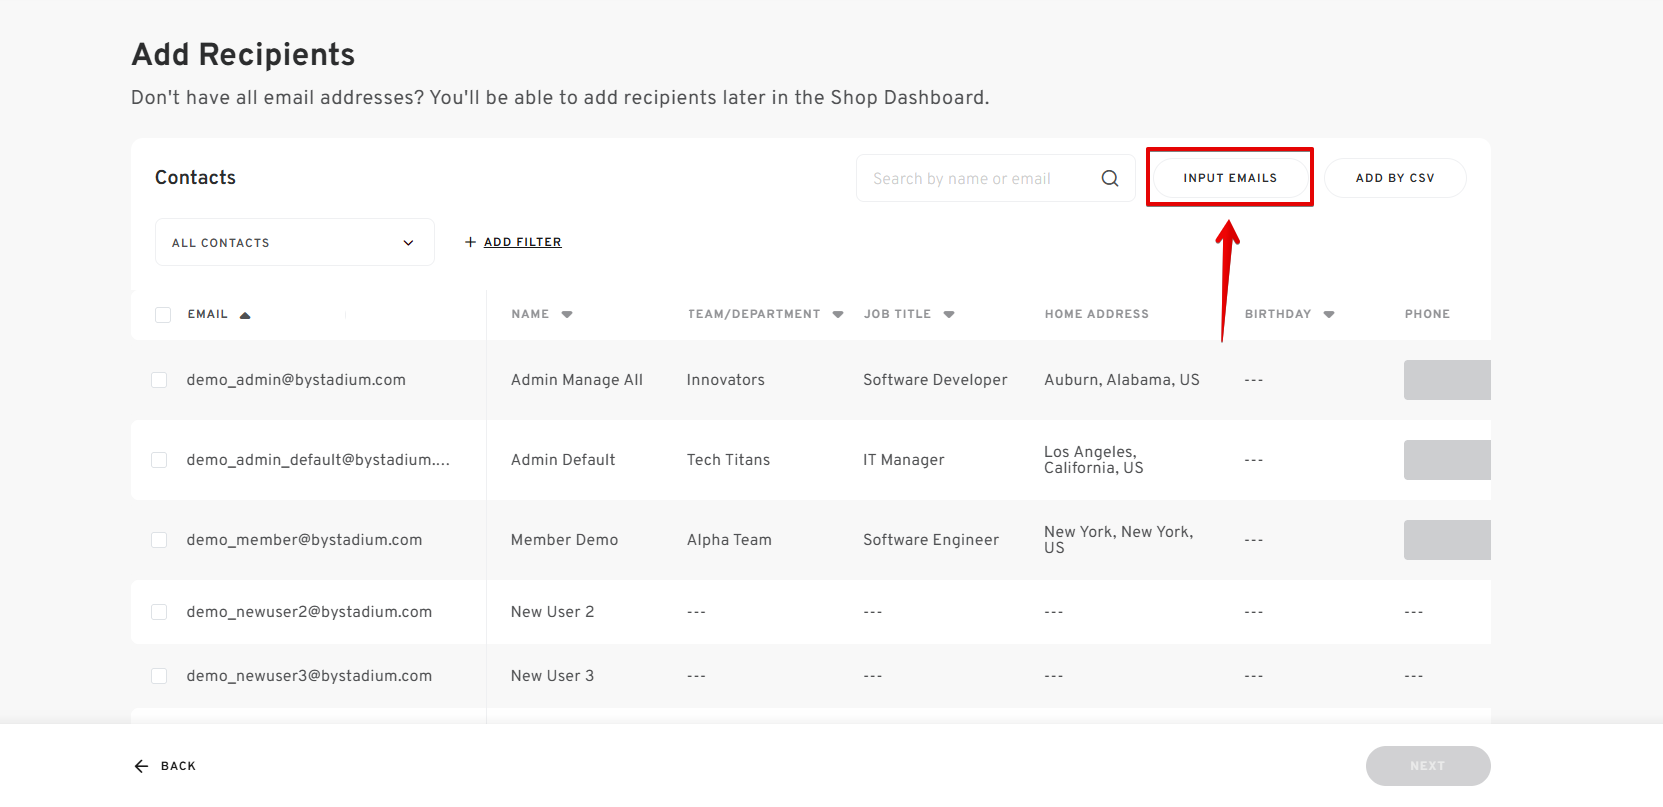Select the demo_member@bystadium.com checkbox
This screenshot has height=807, width=1663.
pos(159,540)
